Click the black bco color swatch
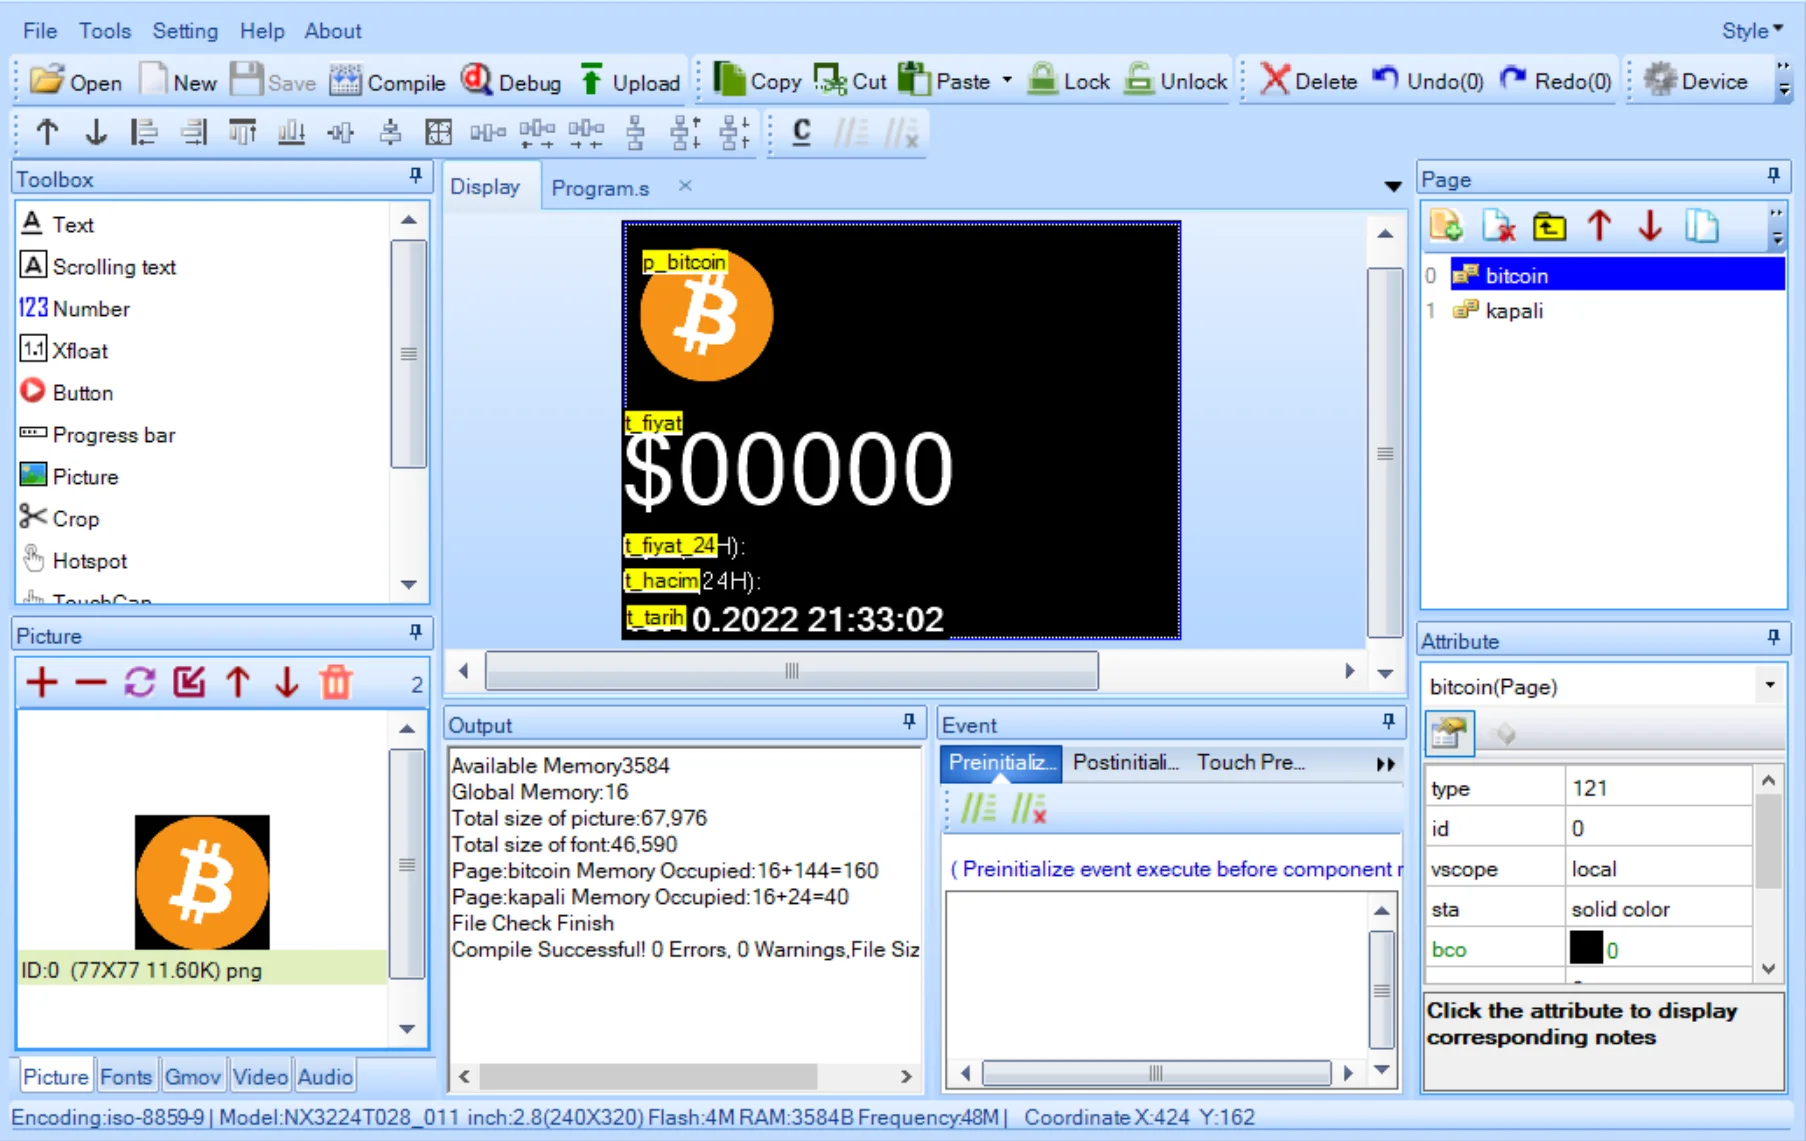Screen dimensions: 1806x1141 pyautogui.click(x=1585, y=948)
